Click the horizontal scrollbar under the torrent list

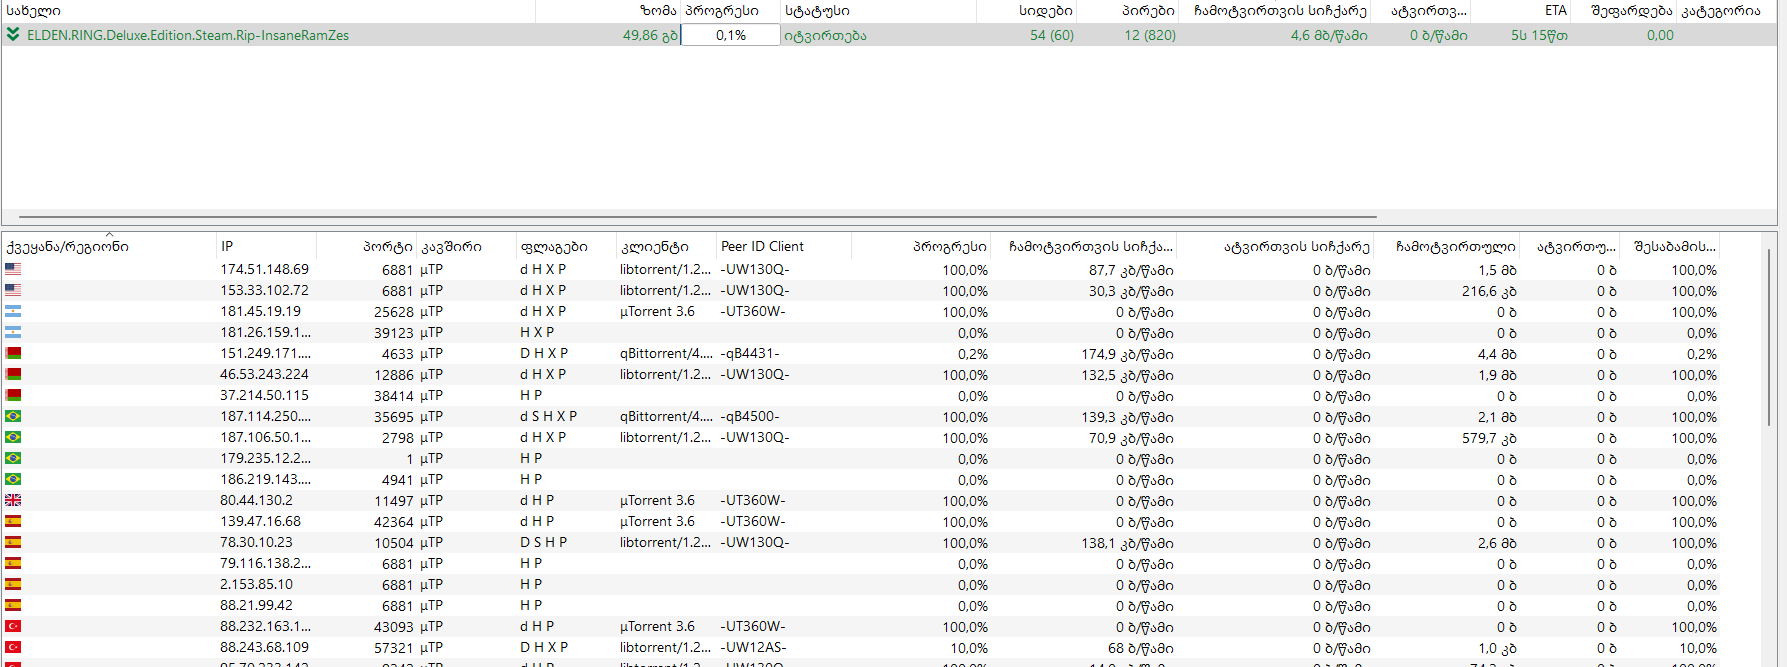click(x=698, y=216)
